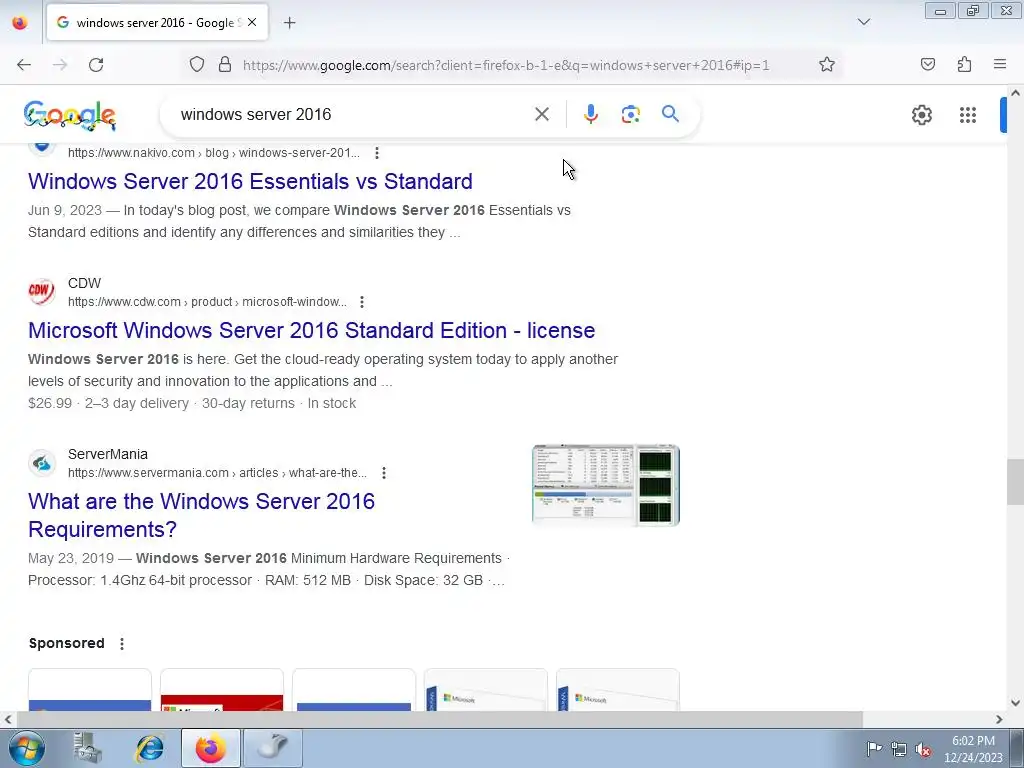The height and width of the screenshot is (768, 1024).
Task: Clear the Google search box
Action: click(x=541, y=114)
